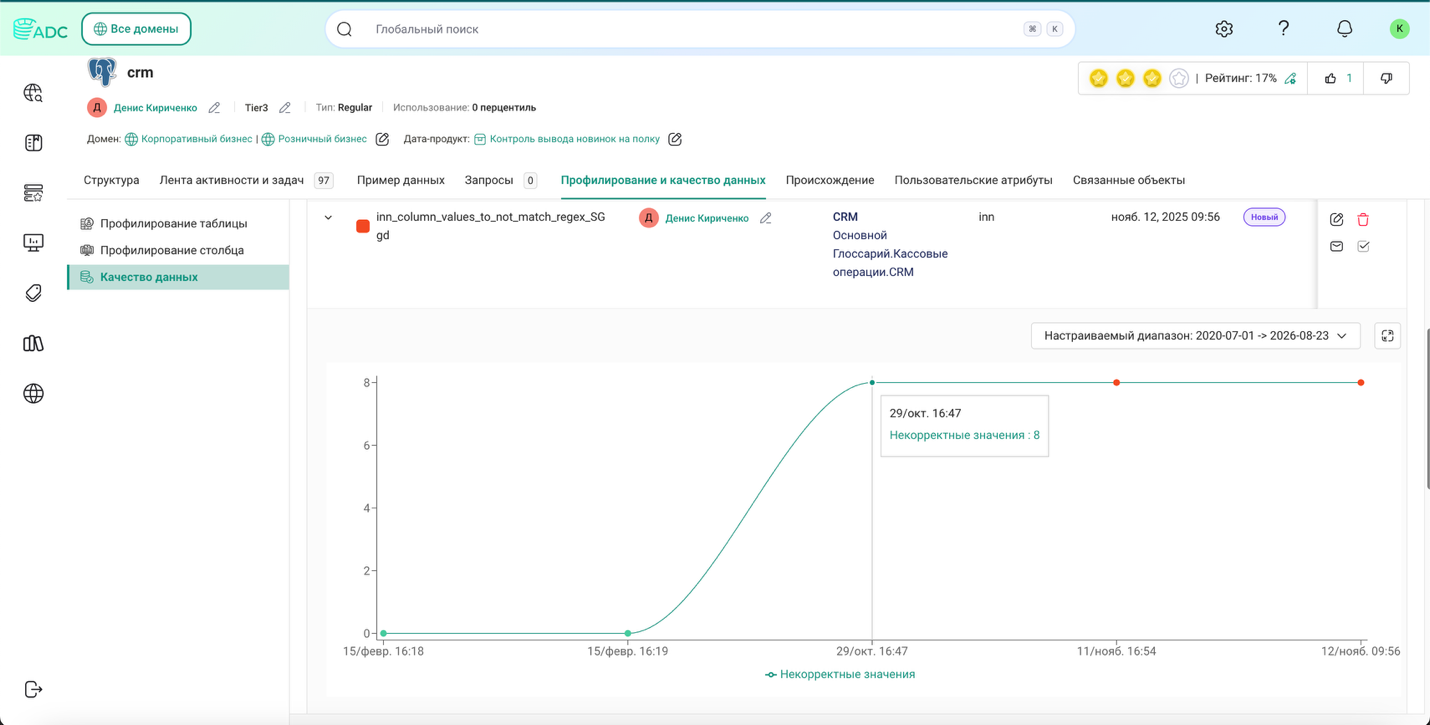Open Контроль вывода новинок на полку link
This screenshot has height=725, width=1430.
[x=574, y=139]
